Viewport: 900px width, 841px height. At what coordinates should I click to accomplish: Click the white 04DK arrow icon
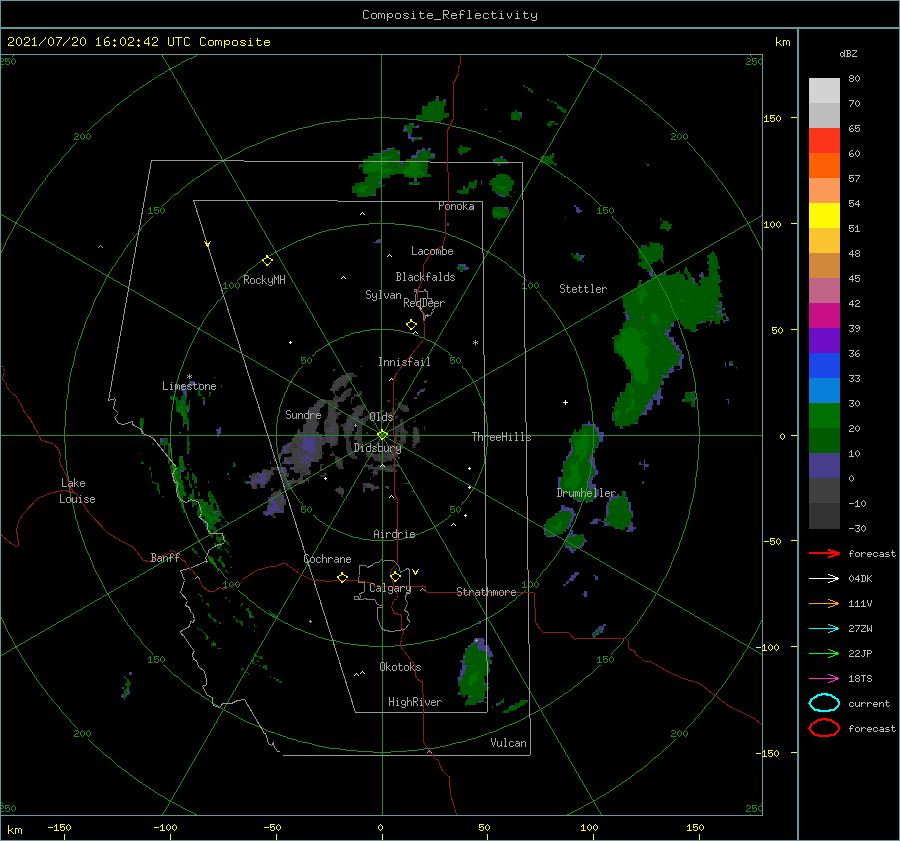[x=824, y=579]
